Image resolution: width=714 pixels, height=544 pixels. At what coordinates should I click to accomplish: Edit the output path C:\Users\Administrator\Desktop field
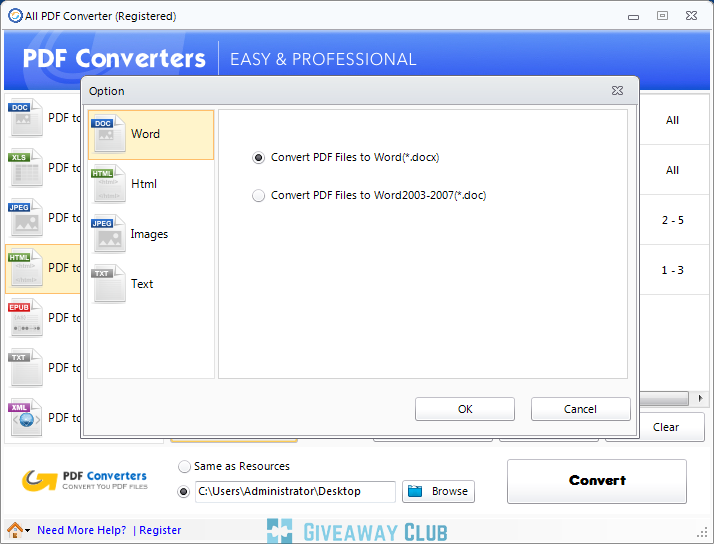295,492
